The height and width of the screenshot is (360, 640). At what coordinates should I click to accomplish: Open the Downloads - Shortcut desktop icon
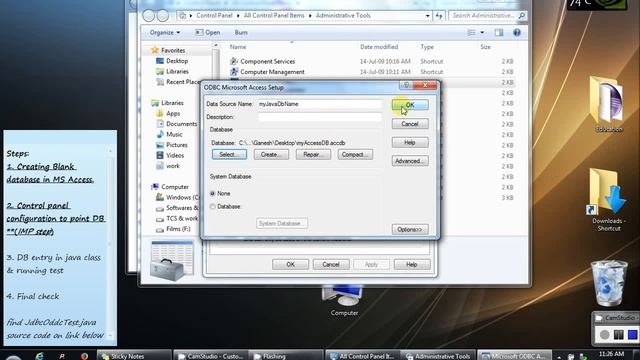609,200
